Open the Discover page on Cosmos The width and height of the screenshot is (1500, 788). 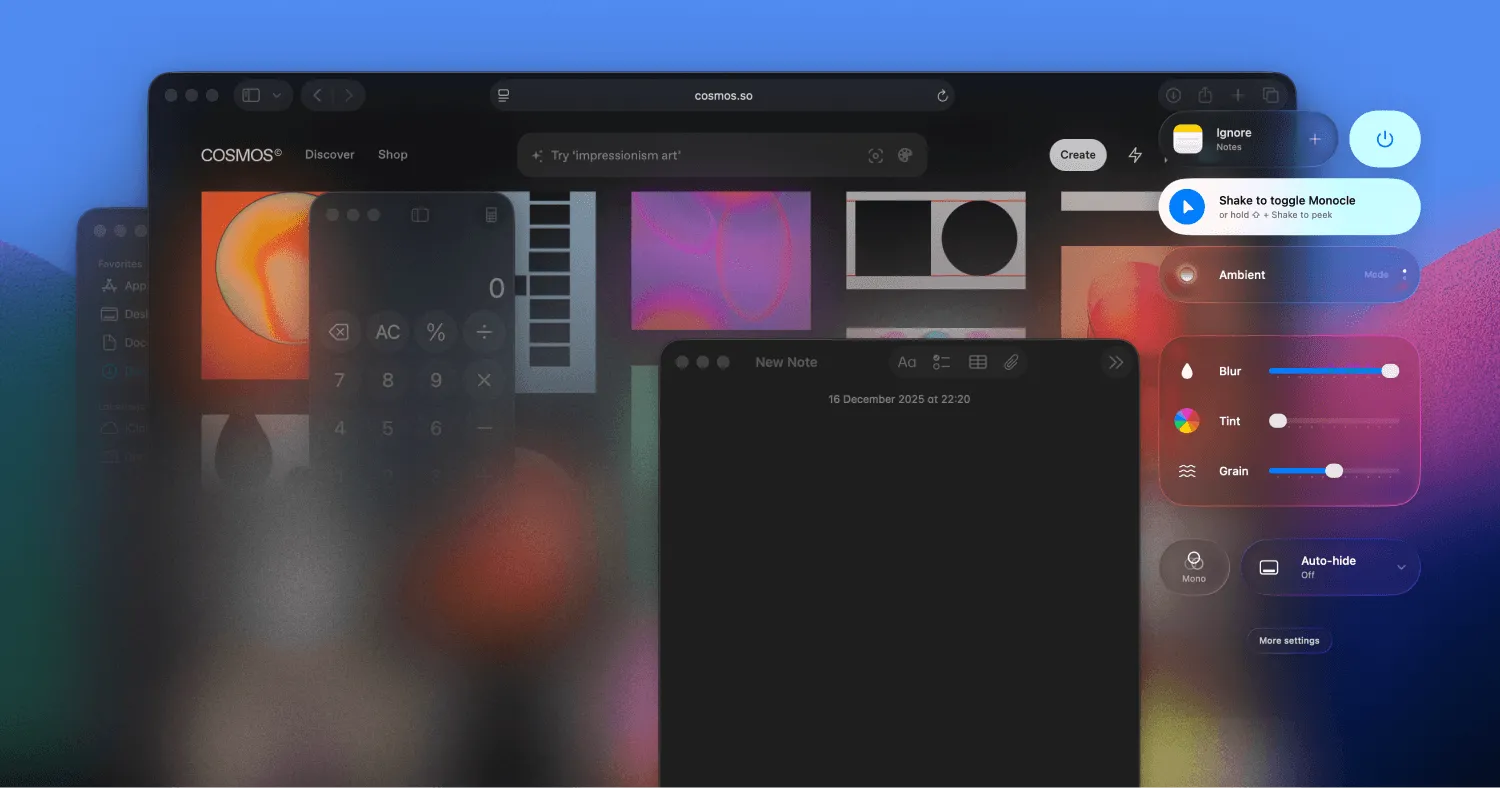pyautogui.click(x=330, y=155)
